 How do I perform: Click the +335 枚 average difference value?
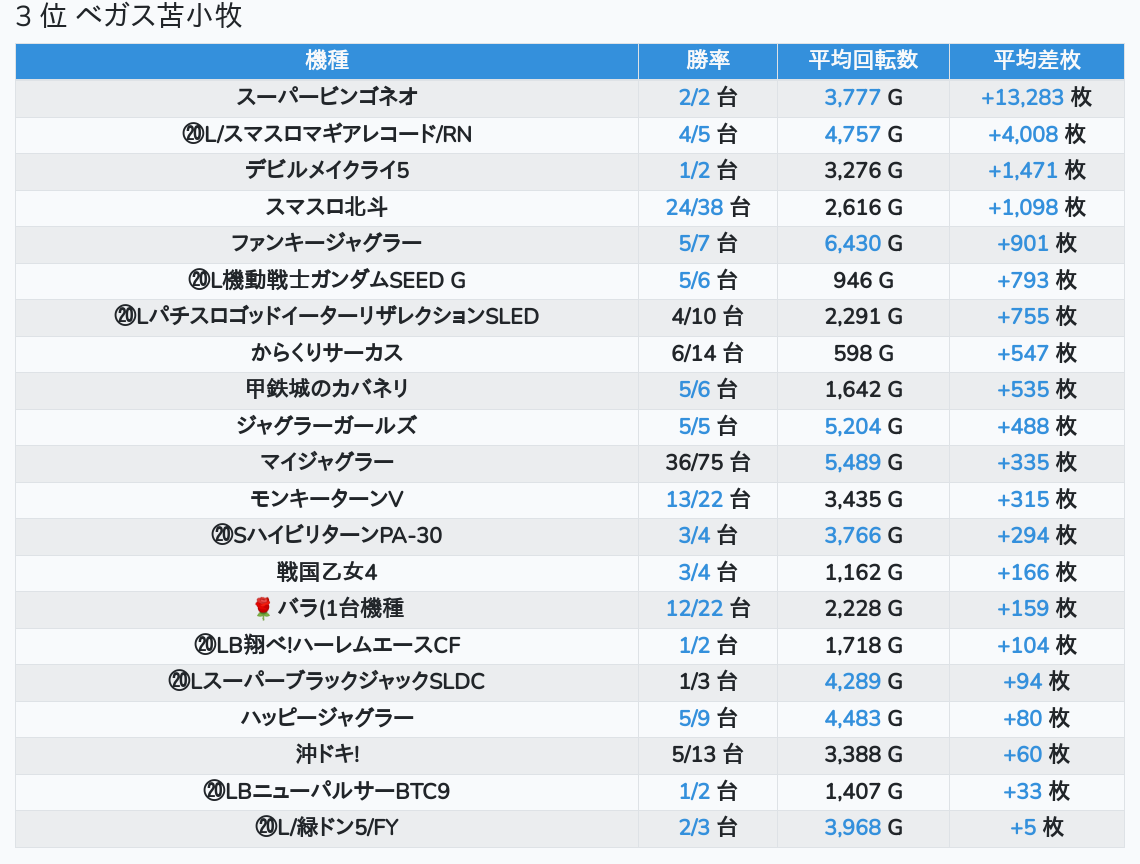(x=1036, y=462)
